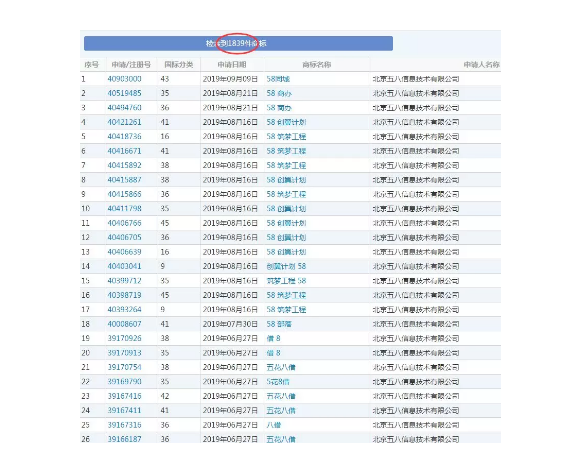Click applicant name cell in row 1
This screenshot has width=588, height=450.
(416, 79)
